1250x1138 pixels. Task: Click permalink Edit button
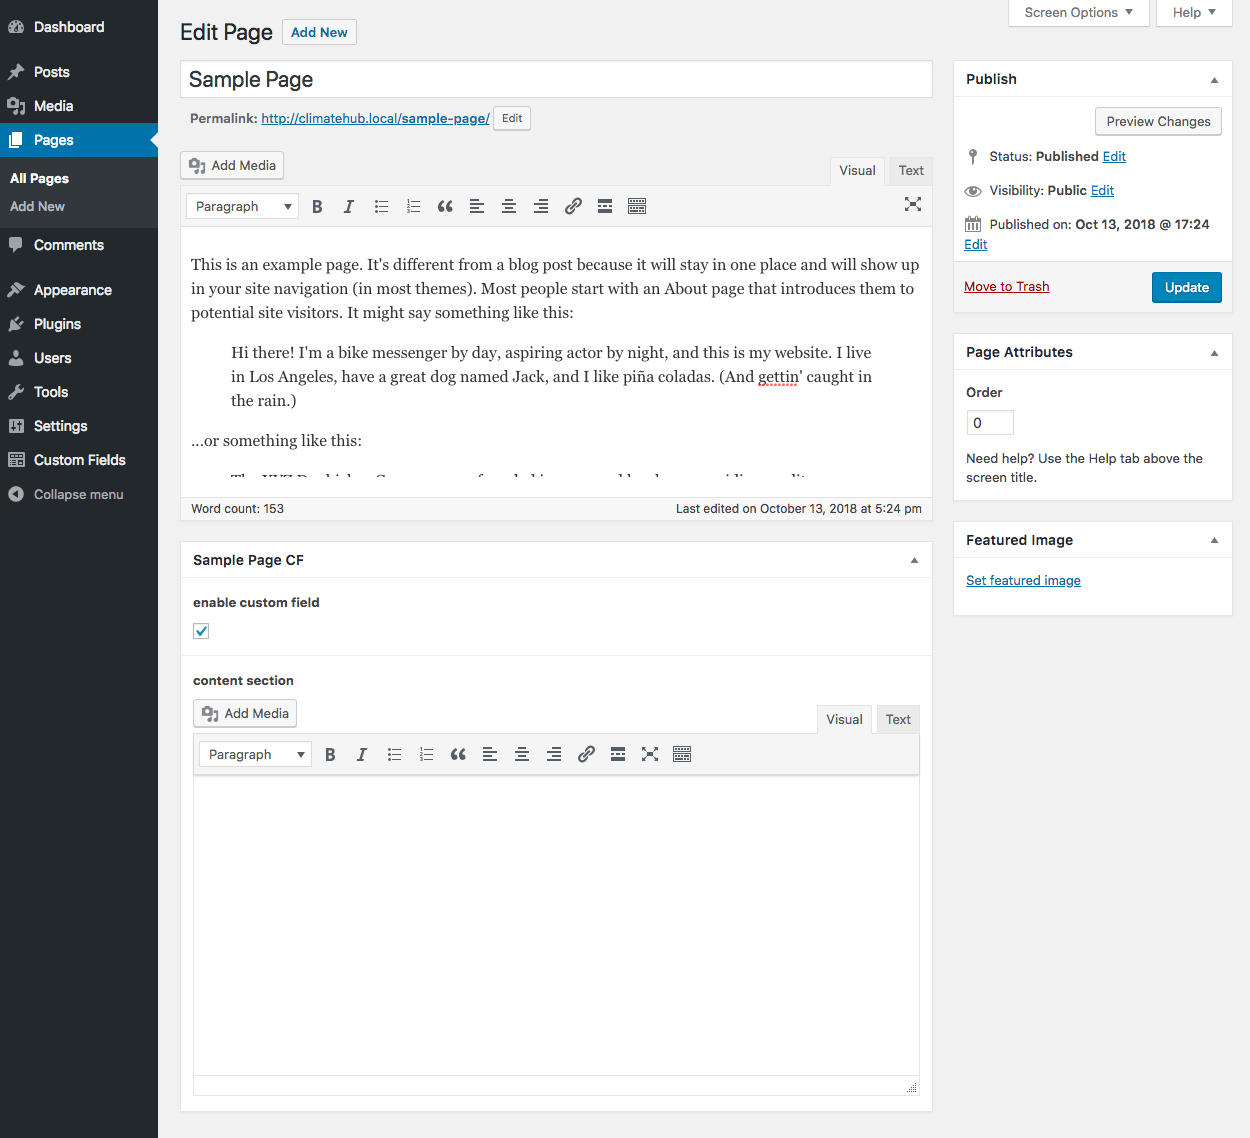click(x=512, y=118)
